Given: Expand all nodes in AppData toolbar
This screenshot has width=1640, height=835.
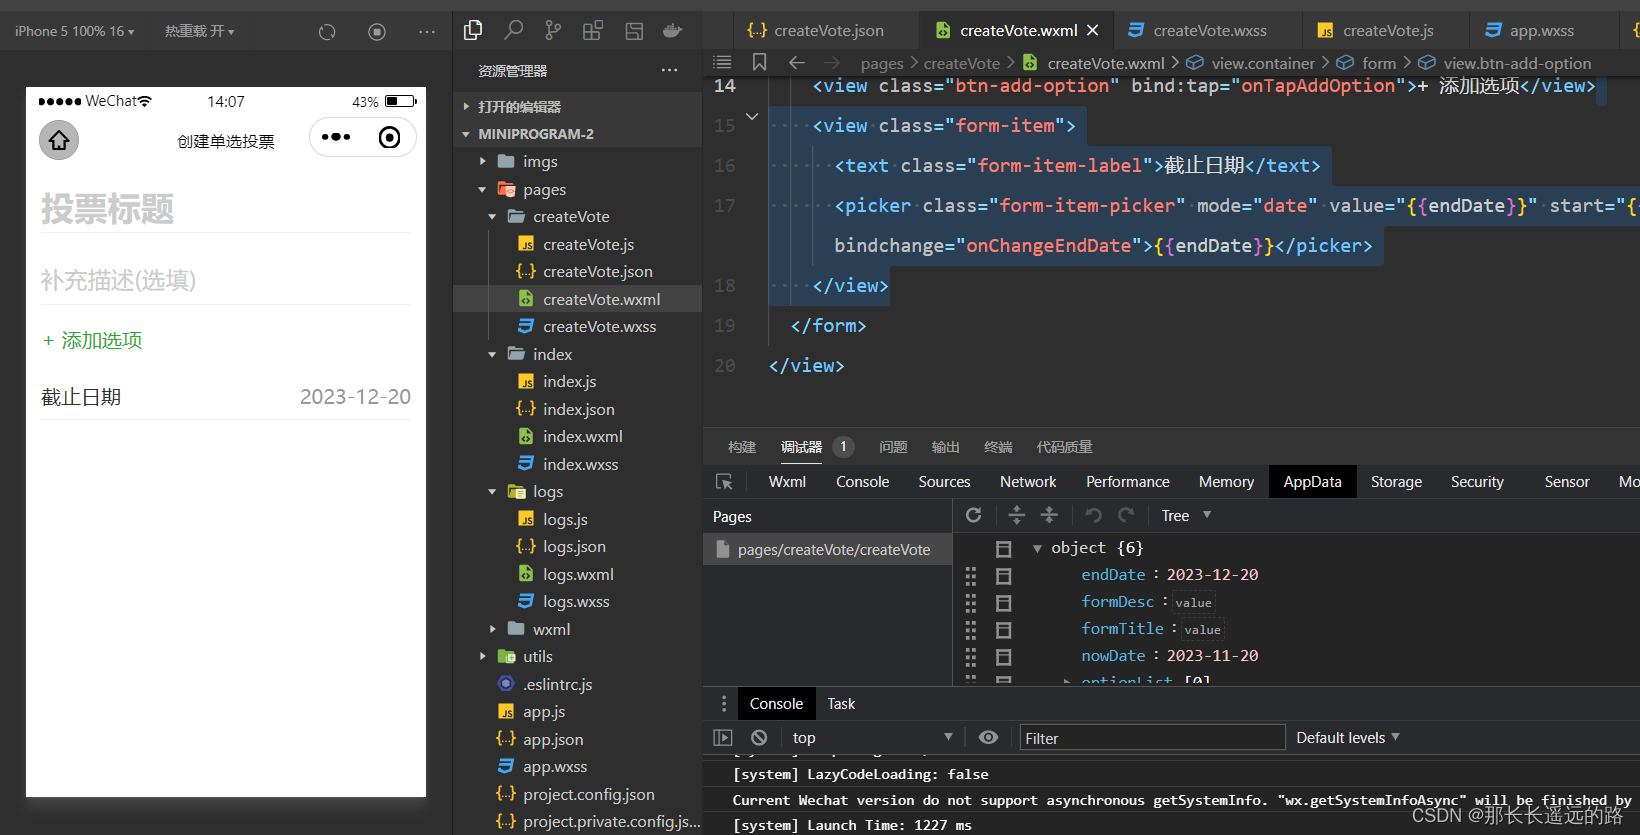Looking at the screenshot, I should [1016, 515].
